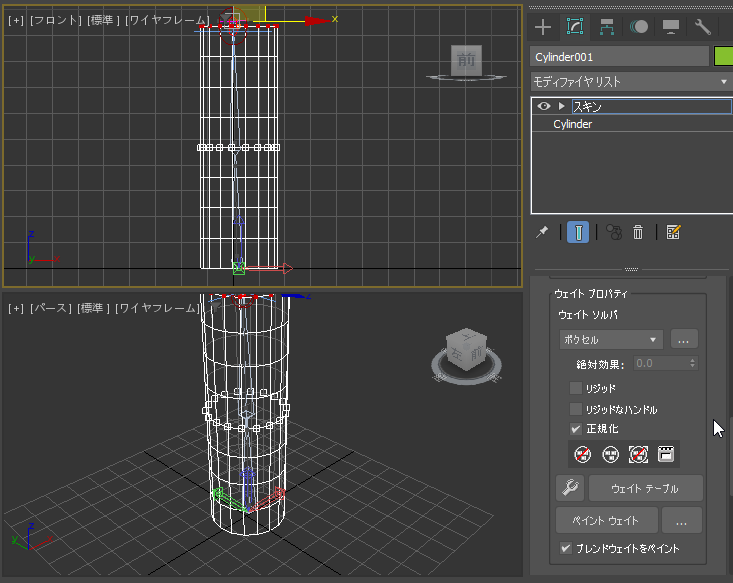Open Configure Modifier Sets icon
This screenshot has width=733, height=583.
(x=673, y=232)
